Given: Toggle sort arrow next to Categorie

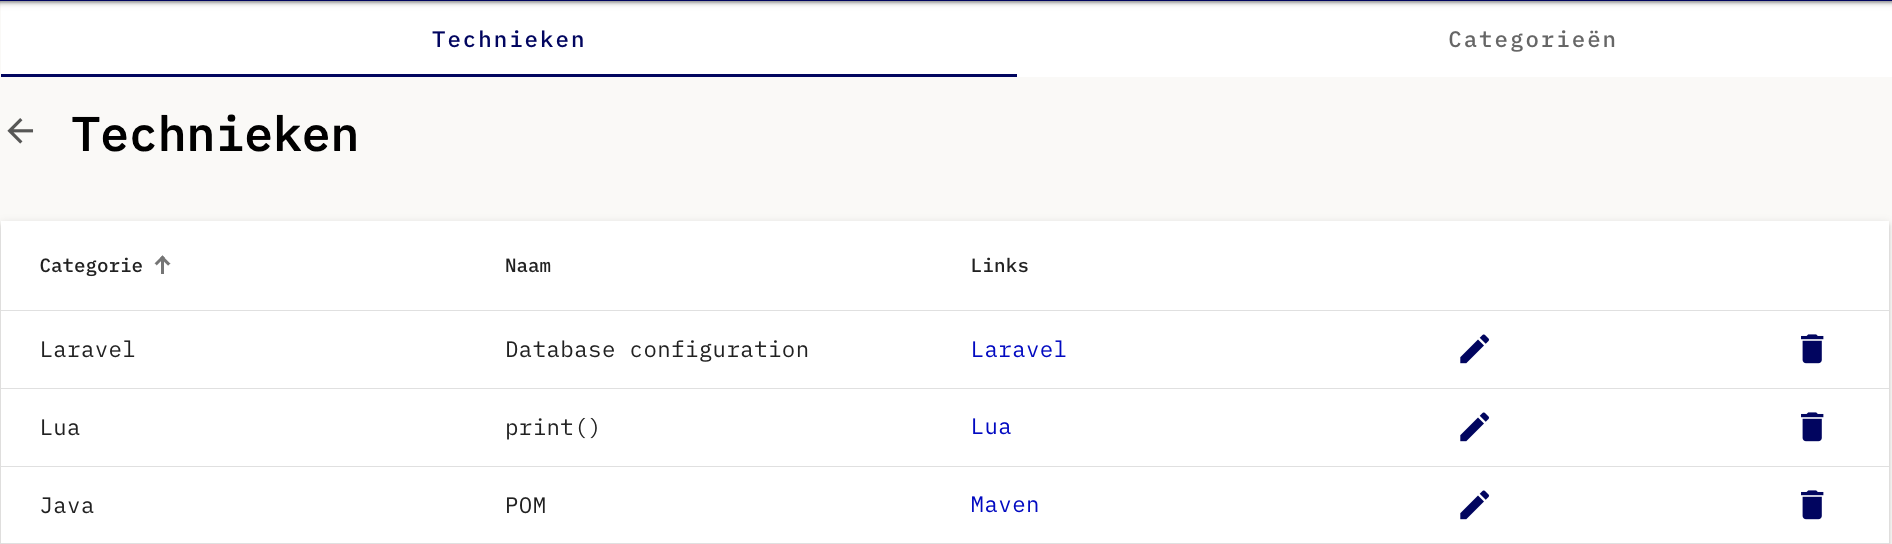Looking at the screenshot, I should 163,265.
